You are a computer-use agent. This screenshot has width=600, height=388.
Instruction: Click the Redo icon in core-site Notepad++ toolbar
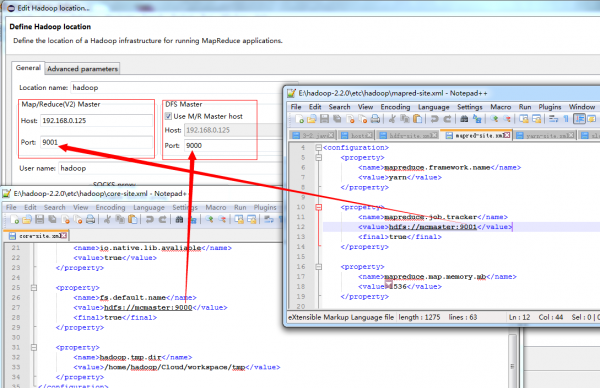point(162,219)
